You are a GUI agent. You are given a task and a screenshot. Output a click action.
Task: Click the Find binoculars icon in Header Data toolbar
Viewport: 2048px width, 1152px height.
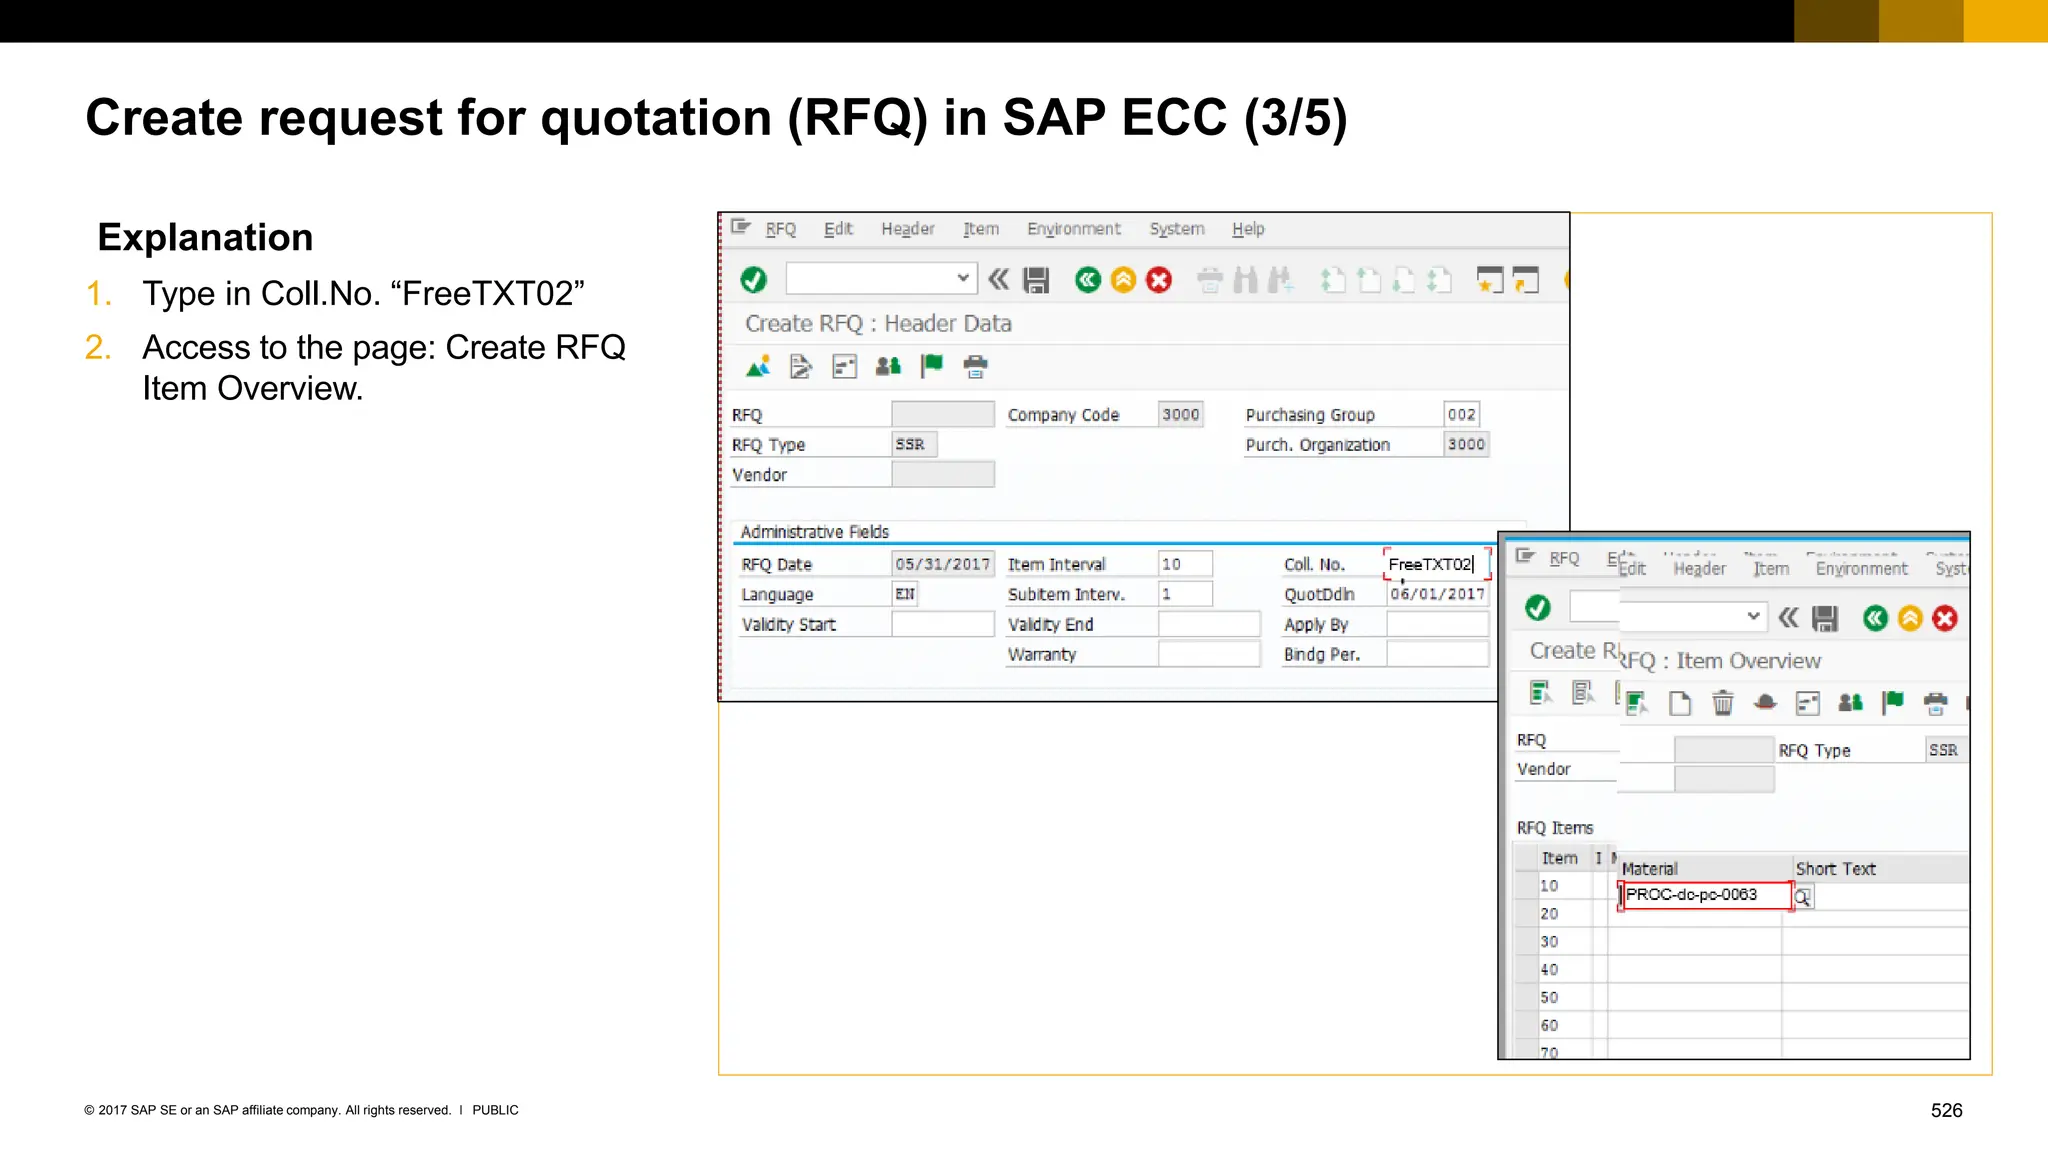(1245, 280)
